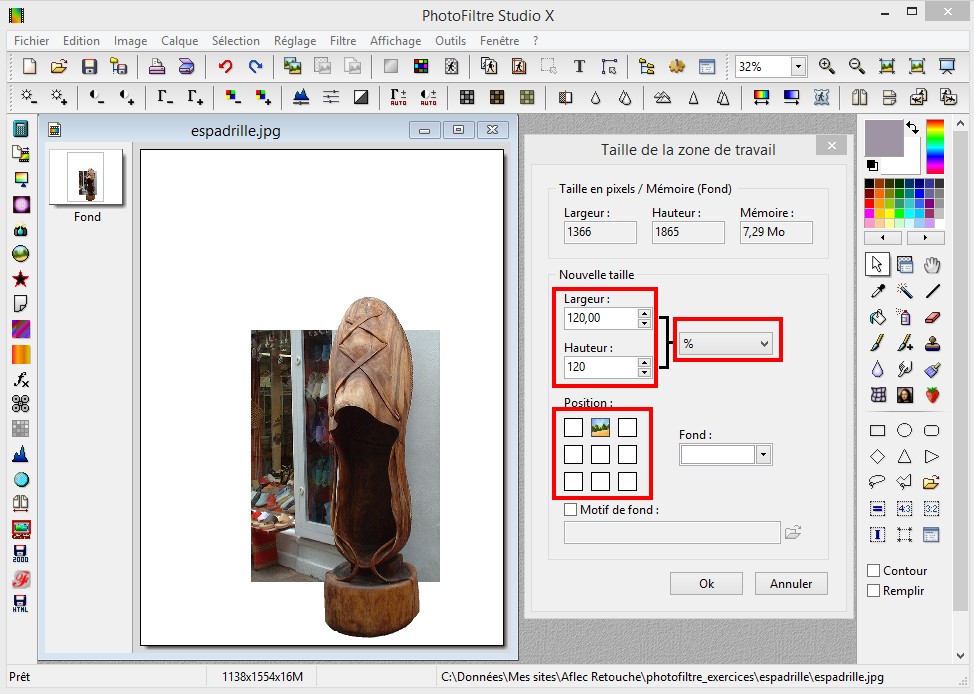Decrease Largeur with the down spinner arrow
The height and width of the screenshot is (694, 974).
pos(644,323)
